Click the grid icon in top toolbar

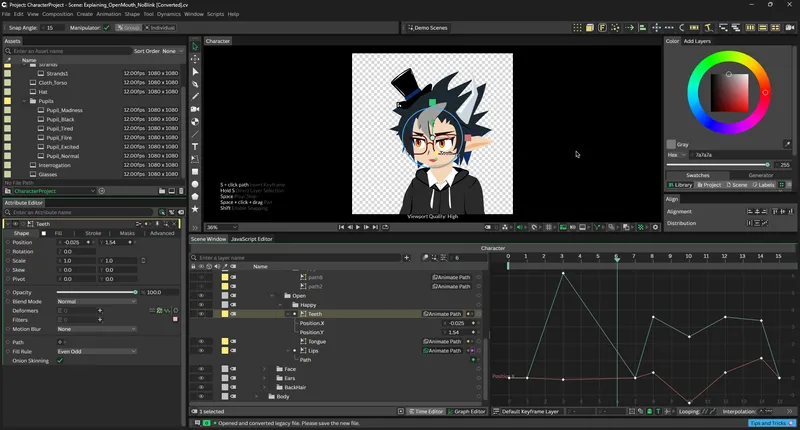(x=577, y=28)
